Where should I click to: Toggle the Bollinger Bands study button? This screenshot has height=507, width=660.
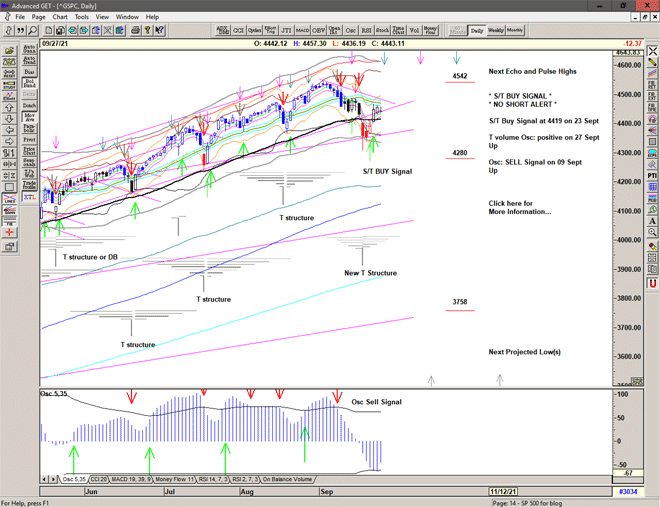[x=29, y=84]
